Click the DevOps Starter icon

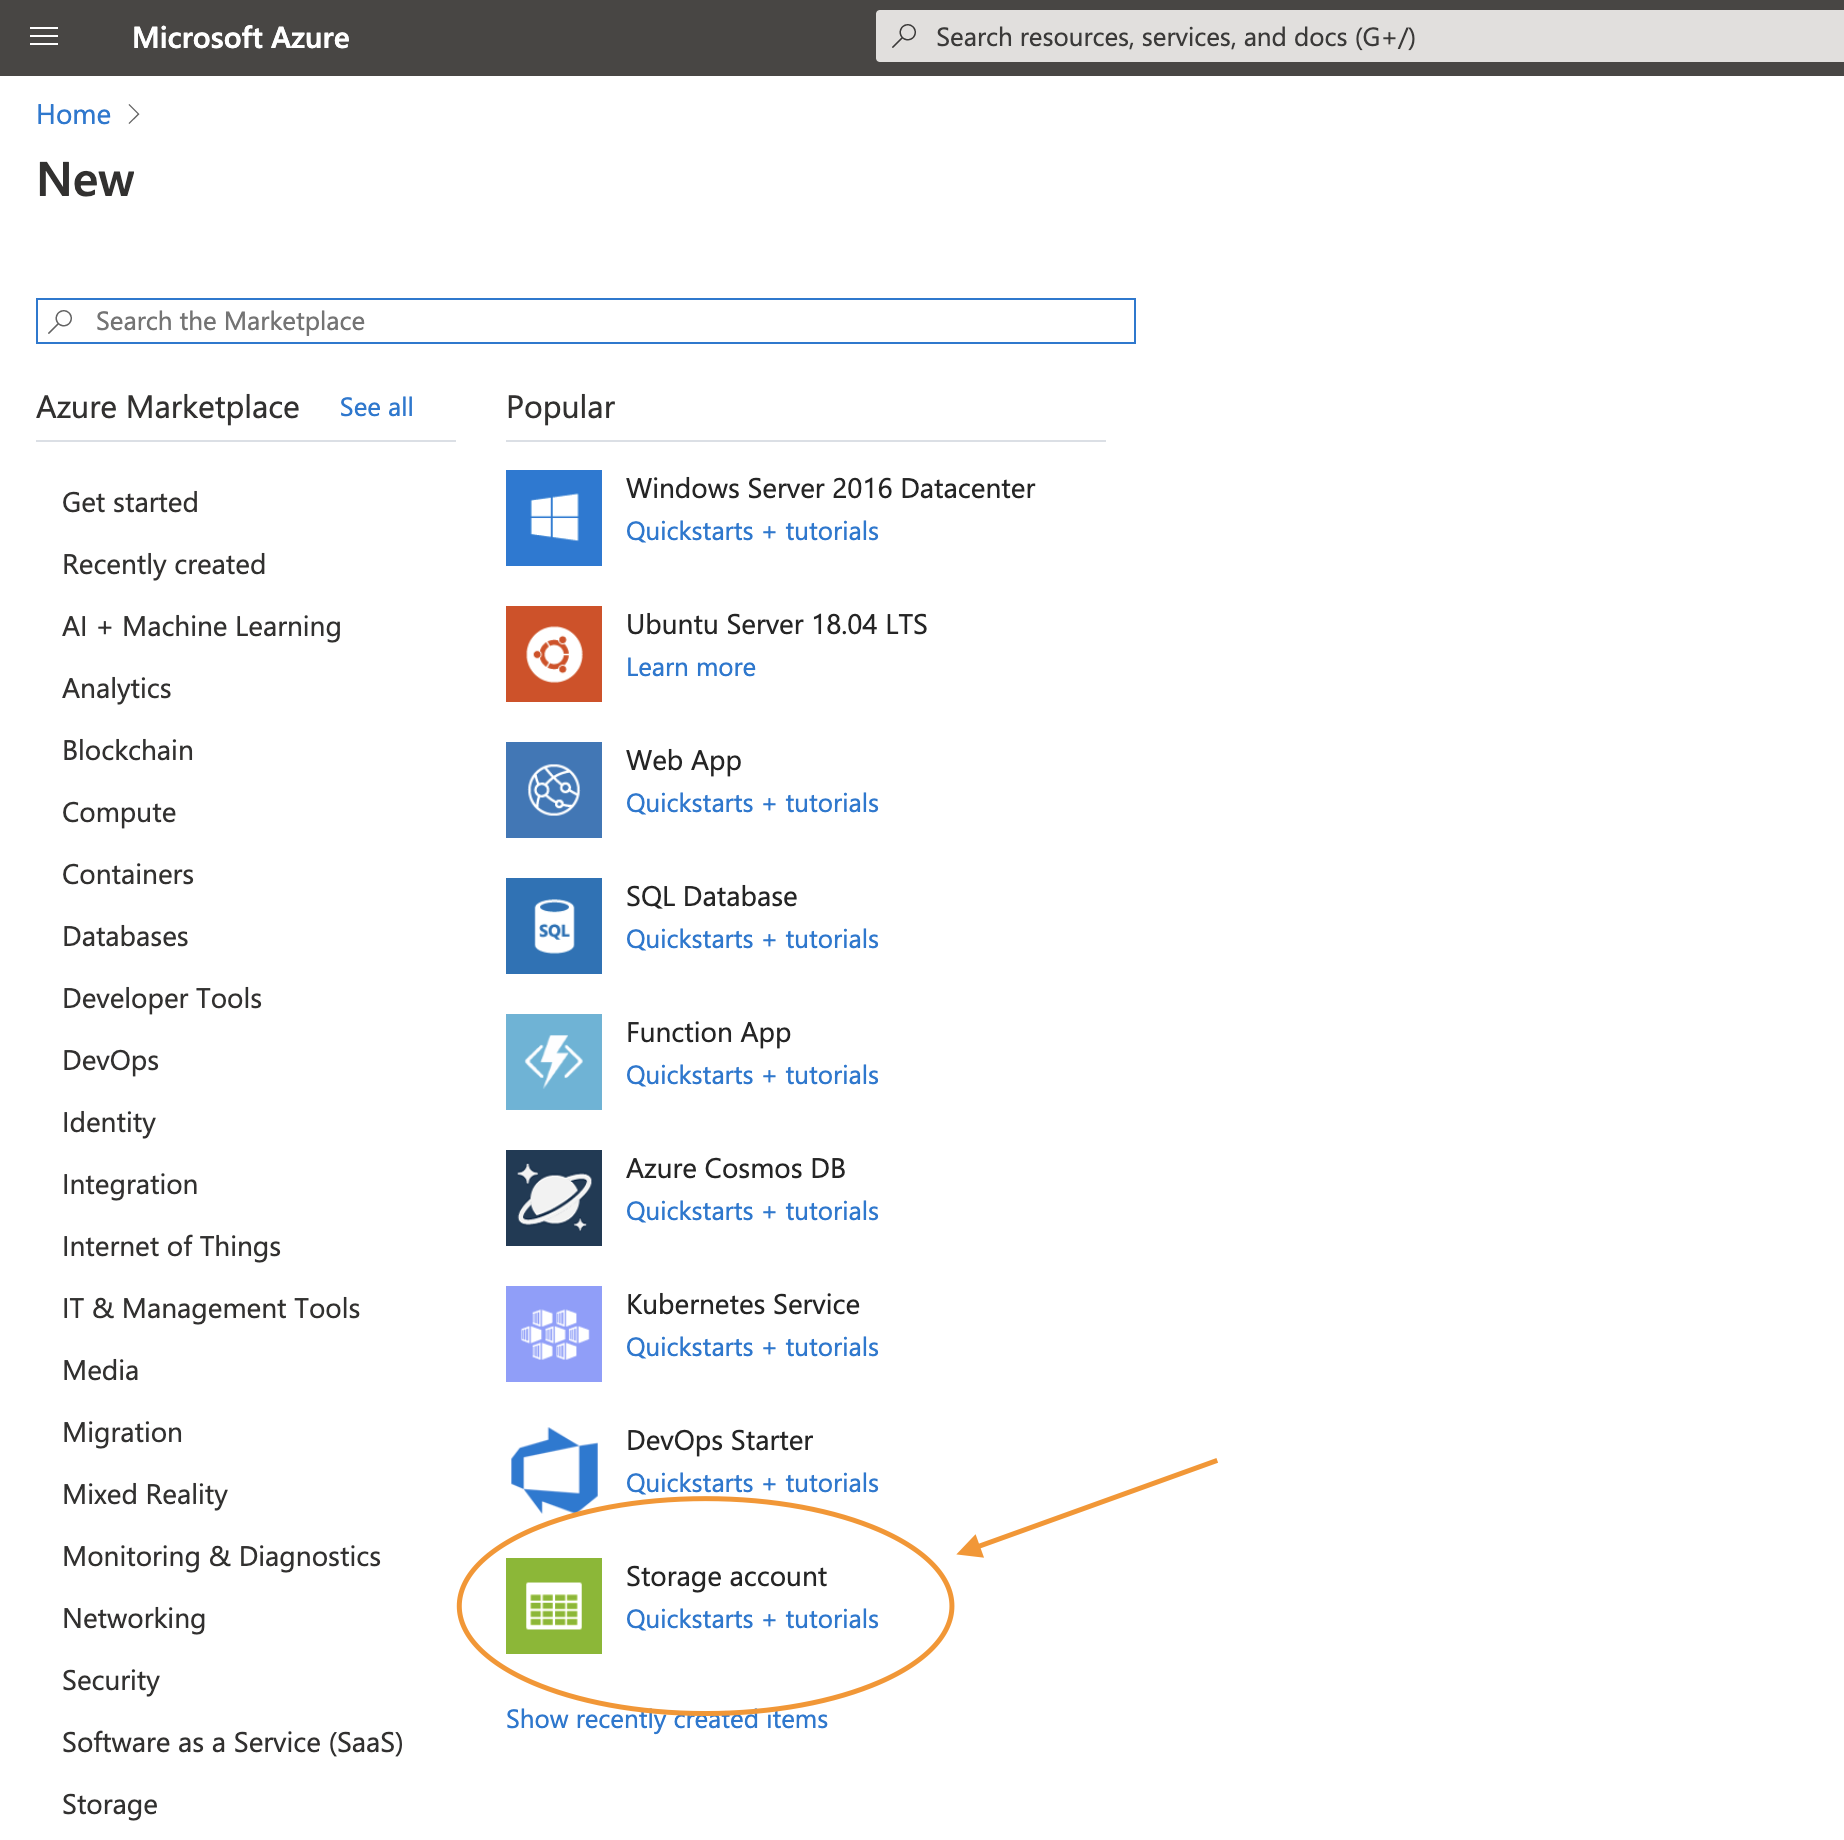tap(554, 1470)
